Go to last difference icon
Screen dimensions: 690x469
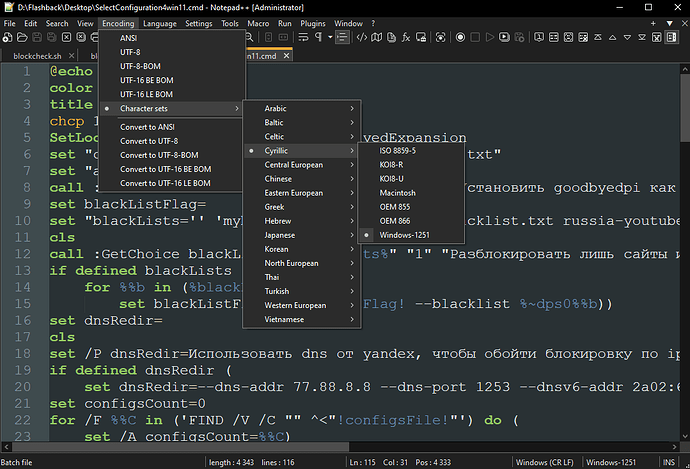click(642, 37)
